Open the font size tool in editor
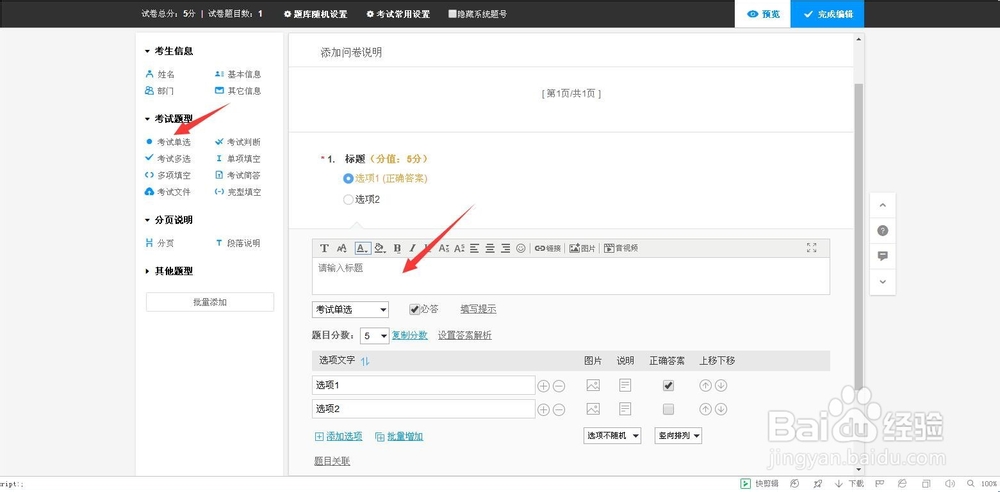The height and width of the screenshot is (492, 1000). tap(342, 248)
